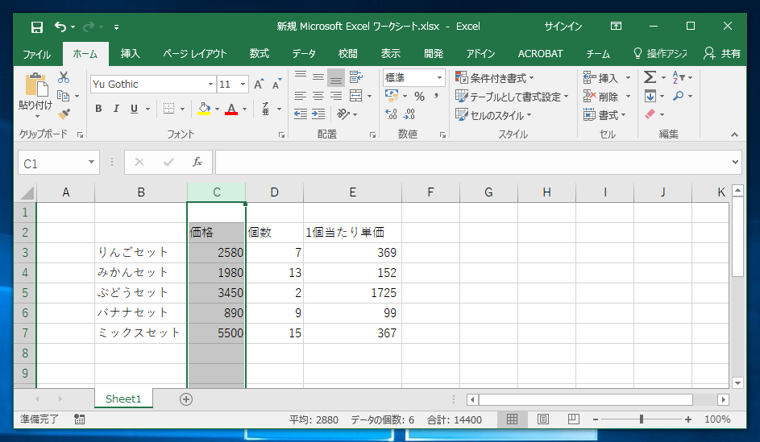760x442 pixels.
Task: Open the 標準 number format dropdown
Action: click(440, 78)
